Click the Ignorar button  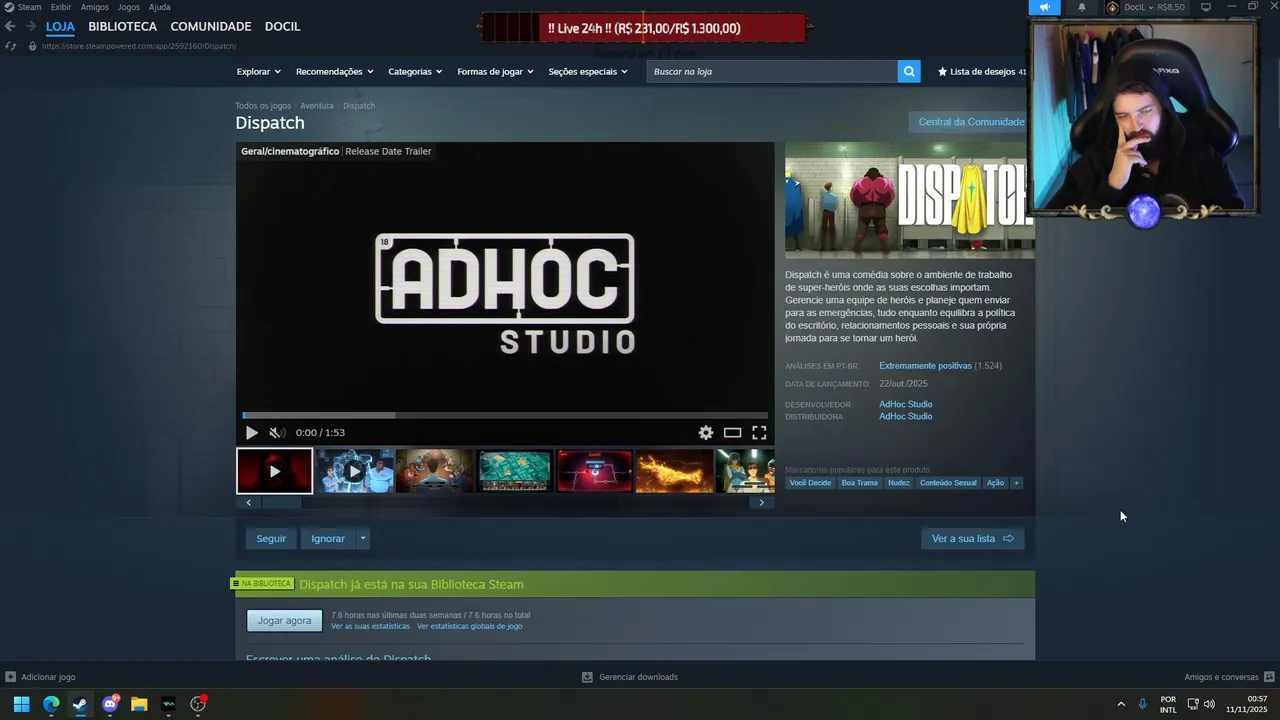(x=328, y=538)
